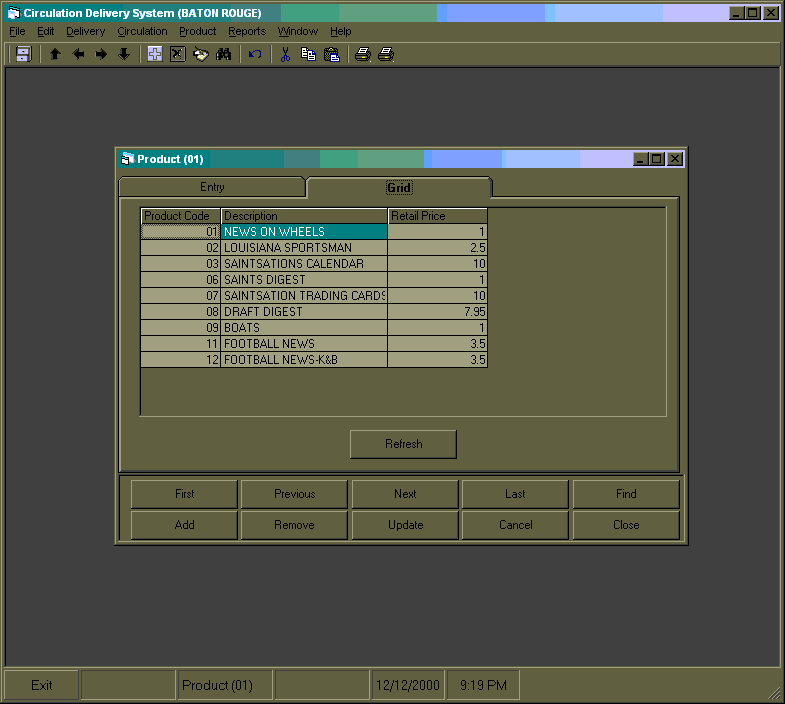Click the undo icon in toolbar
Screen dimensions: 785x704
pyautogui.click(x=255, y=54)
